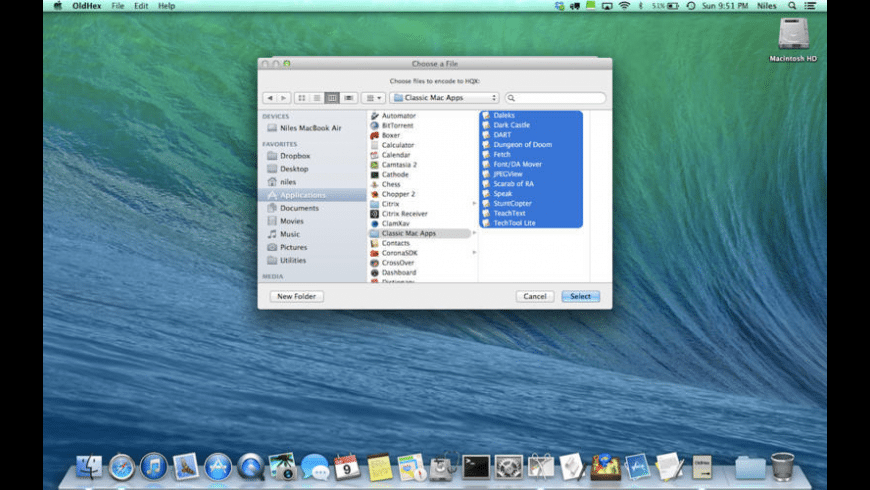Launch iTunes from the Dock
870x490 pixels.
tap(154, 467)
